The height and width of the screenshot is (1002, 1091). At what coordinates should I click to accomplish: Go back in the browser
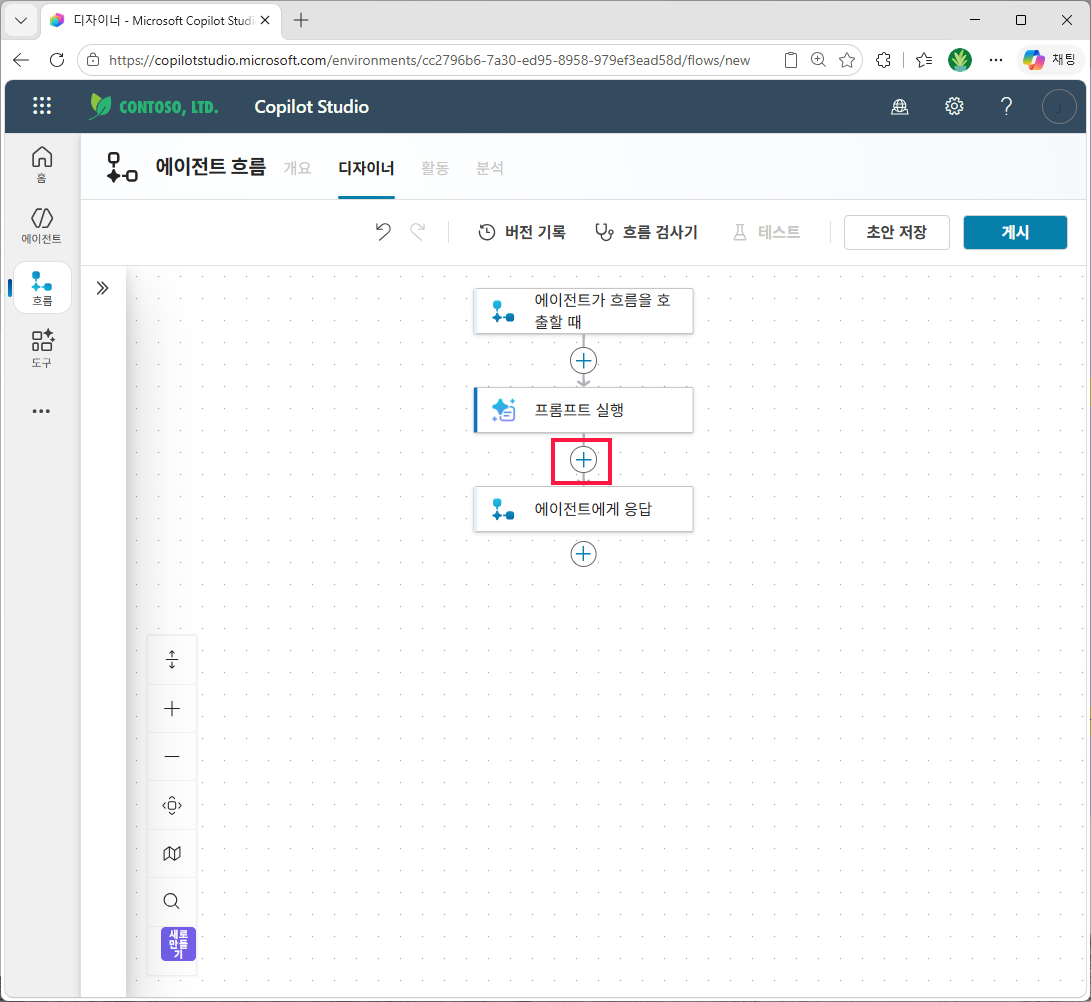21,60
